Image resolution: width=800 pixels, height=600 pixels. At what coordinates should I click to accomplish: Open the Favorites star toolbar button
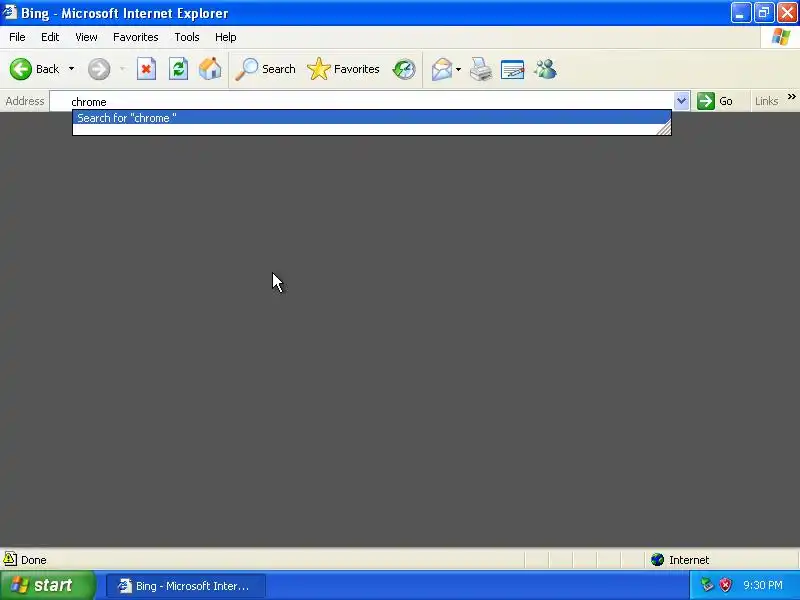coord(343,69)
